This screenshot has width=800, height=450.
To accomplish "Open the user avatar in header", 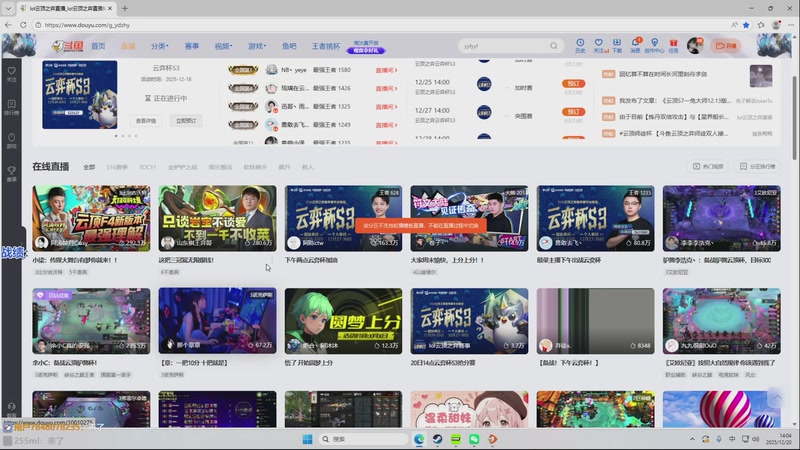I will 694,45.
